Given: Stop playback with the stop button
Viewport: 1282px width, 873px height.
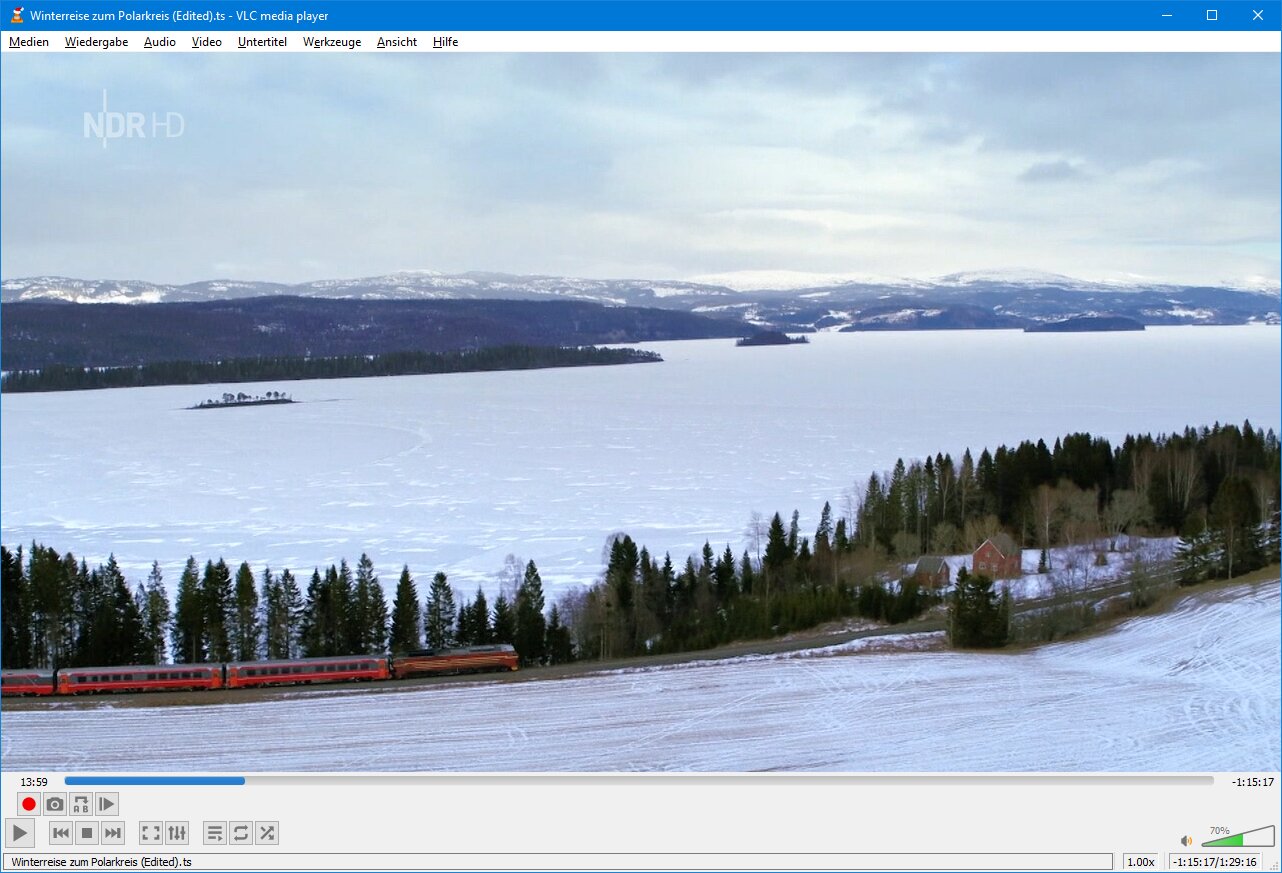Looking at the screenshot, I should (87, 833).
